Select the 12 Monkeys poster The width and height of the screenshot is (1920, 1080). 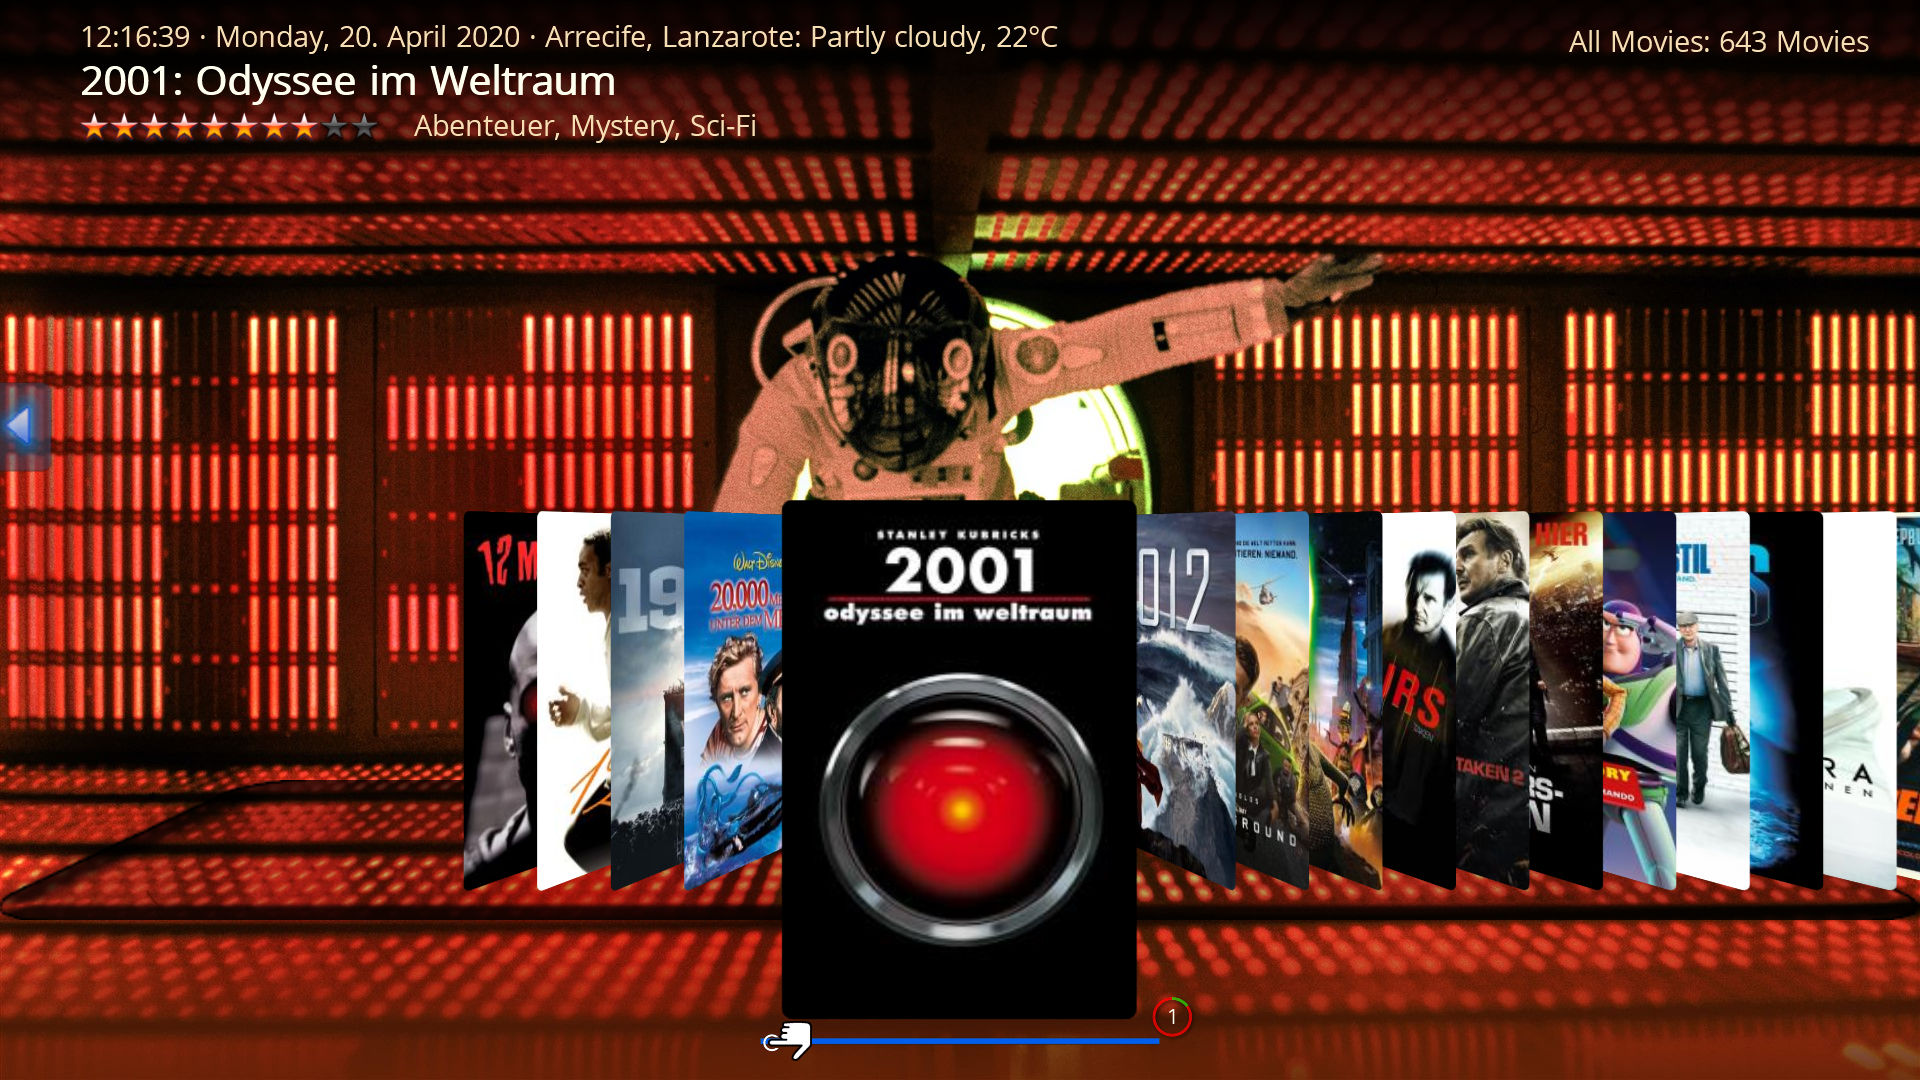click(x=500, y=700)
